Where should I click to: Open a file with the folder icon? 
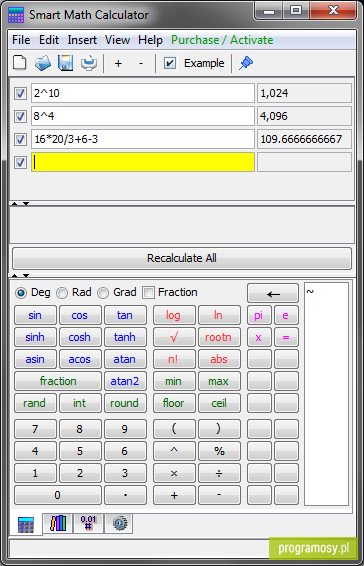(43, 63)
